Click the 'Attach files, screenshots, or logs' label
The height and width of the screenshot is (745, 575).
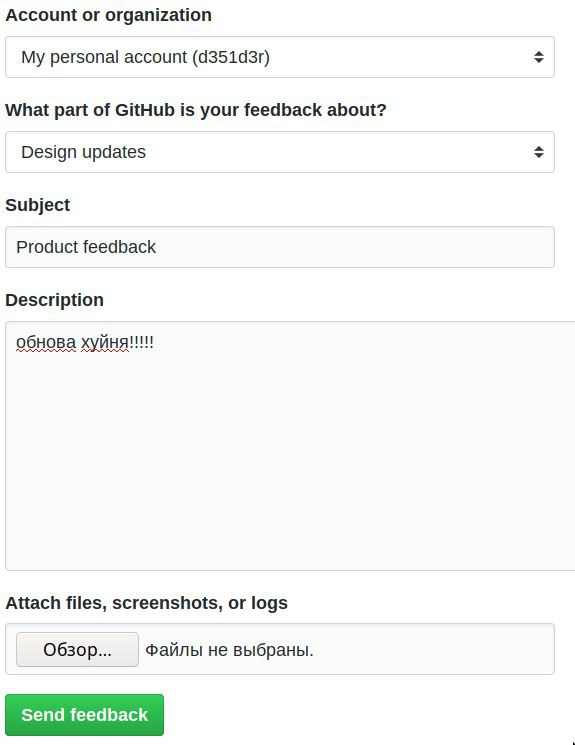146,602
